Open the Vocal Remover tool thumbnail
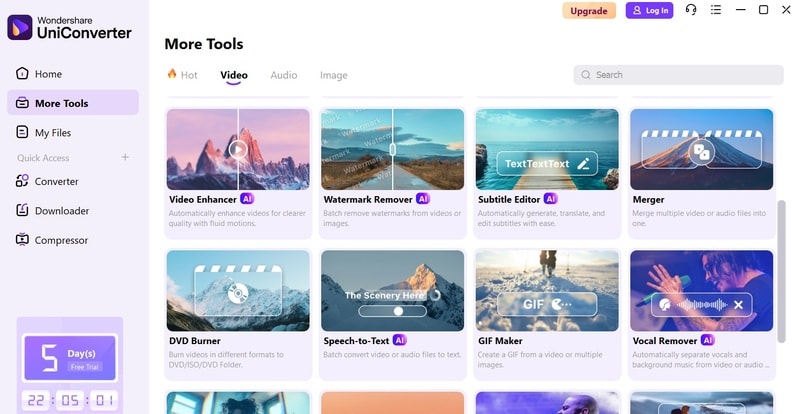This screenshot has width=800, height=414. (x=702, y=290)
